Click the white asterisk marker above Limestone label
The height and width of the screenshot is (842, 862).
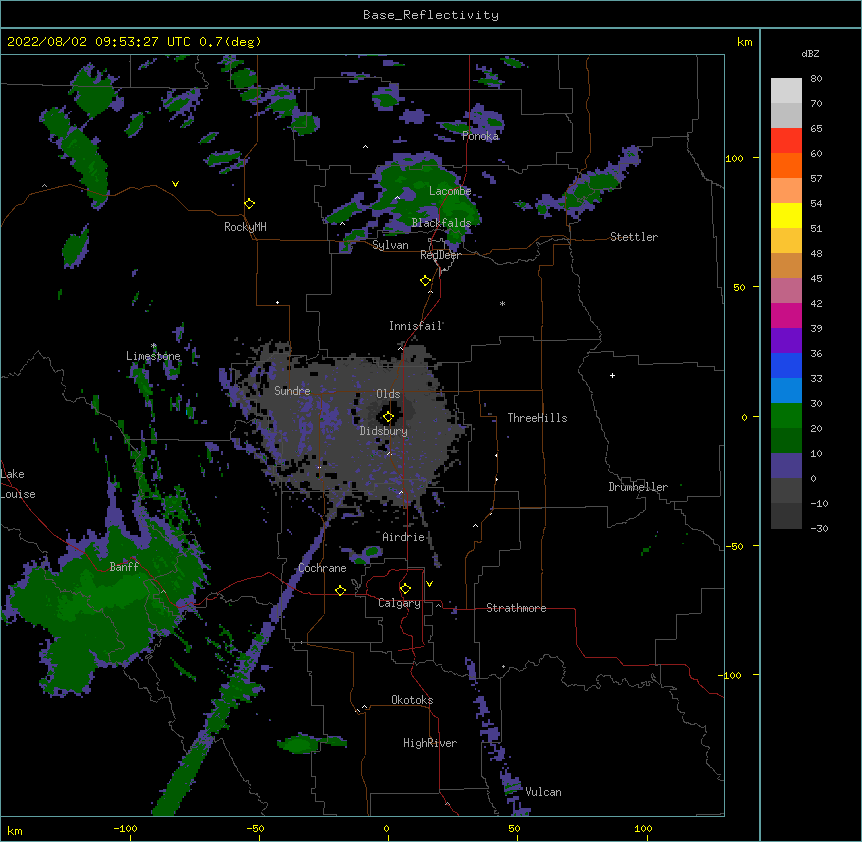click(153, 346)
